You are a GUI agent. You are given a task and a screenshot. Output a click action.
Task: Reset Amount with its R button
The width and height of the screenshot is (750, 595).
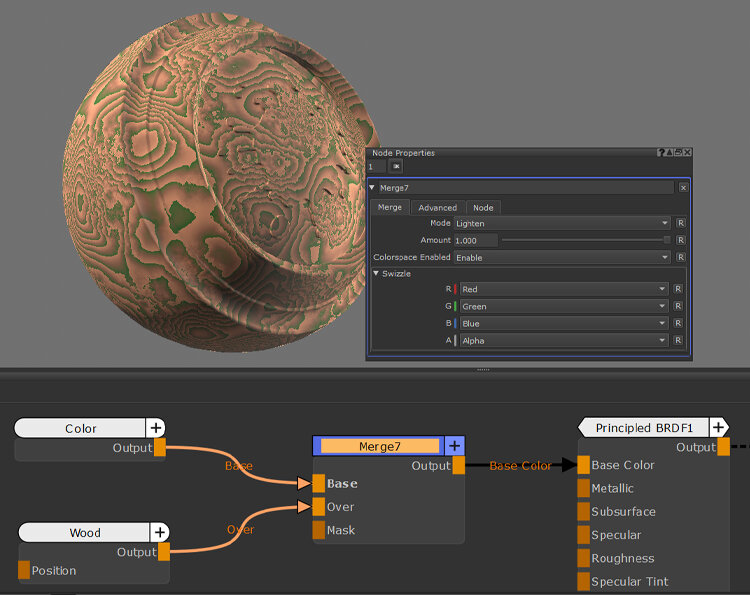pos(681,240)
